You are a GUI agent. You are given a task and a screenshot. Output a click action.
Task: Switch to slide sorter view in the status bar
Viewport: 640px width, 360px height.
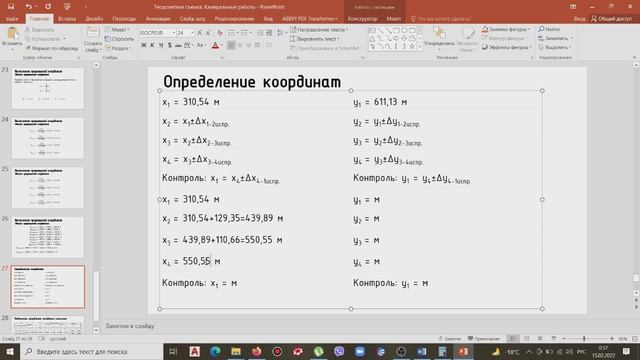click(527, 339)
